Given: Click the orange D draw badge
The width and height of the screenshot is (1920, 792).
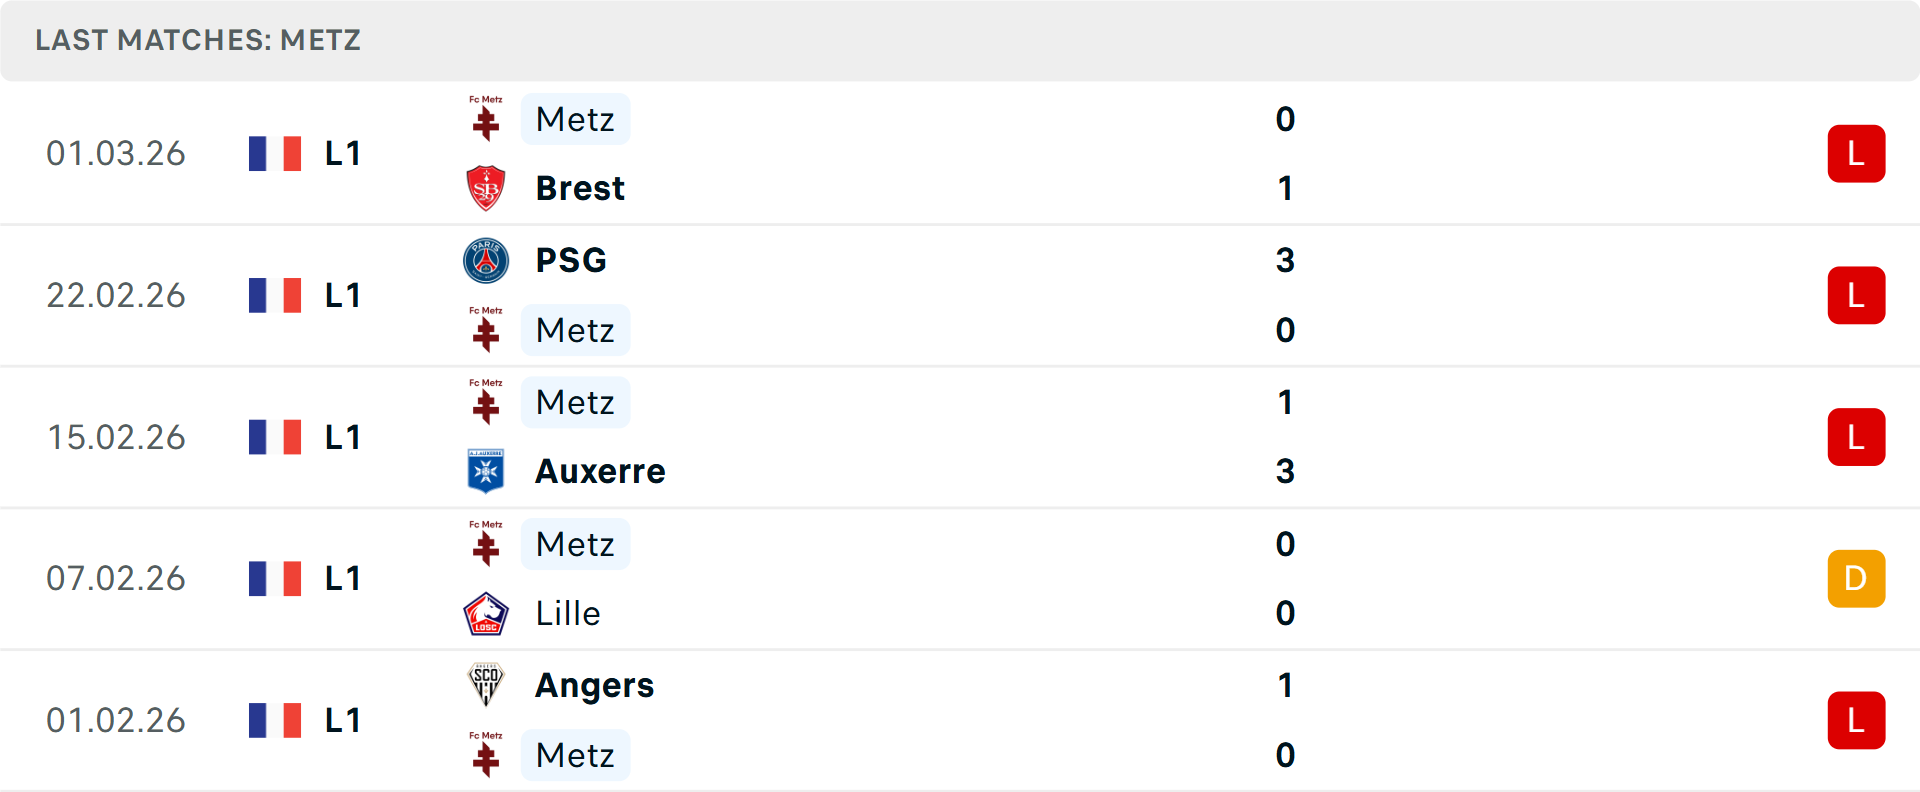Looking at the screenshot, I should pyautogui.click(x=1856, y=578).
